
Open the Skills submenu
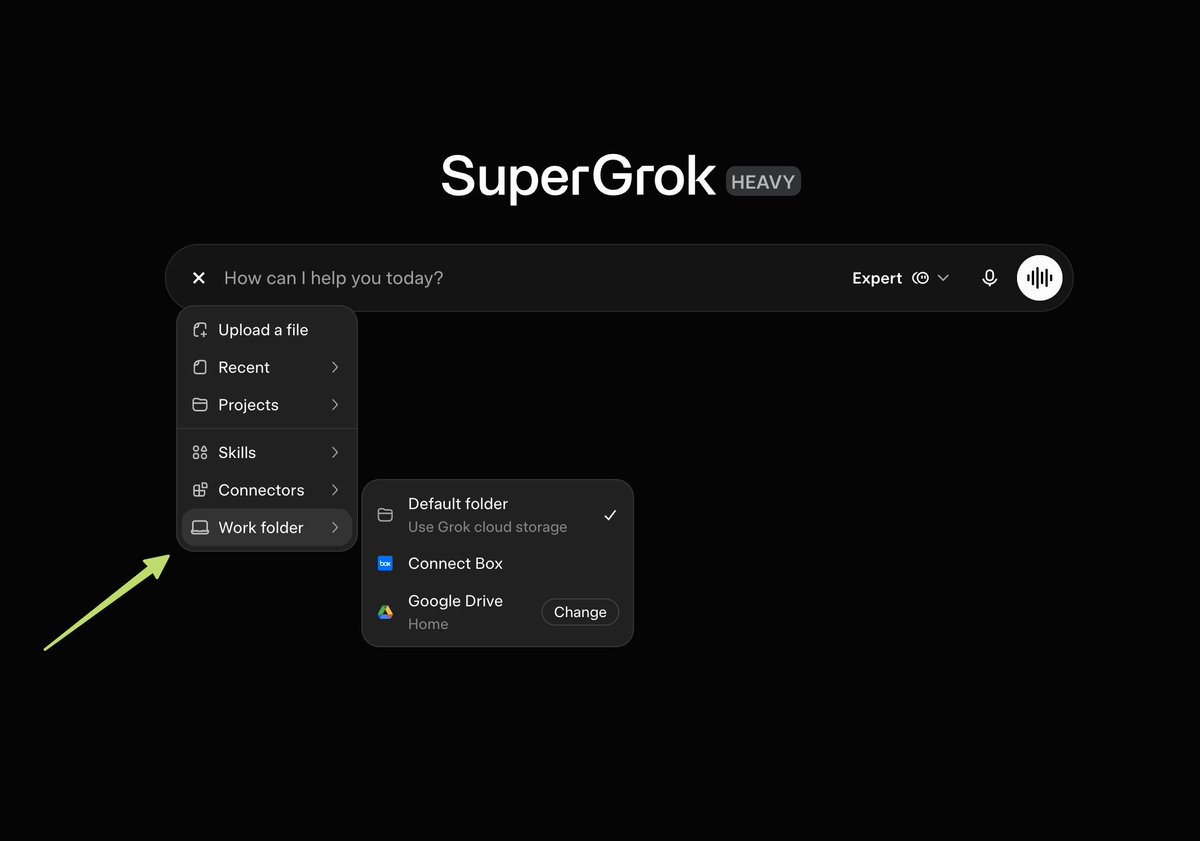click(267, 452)
